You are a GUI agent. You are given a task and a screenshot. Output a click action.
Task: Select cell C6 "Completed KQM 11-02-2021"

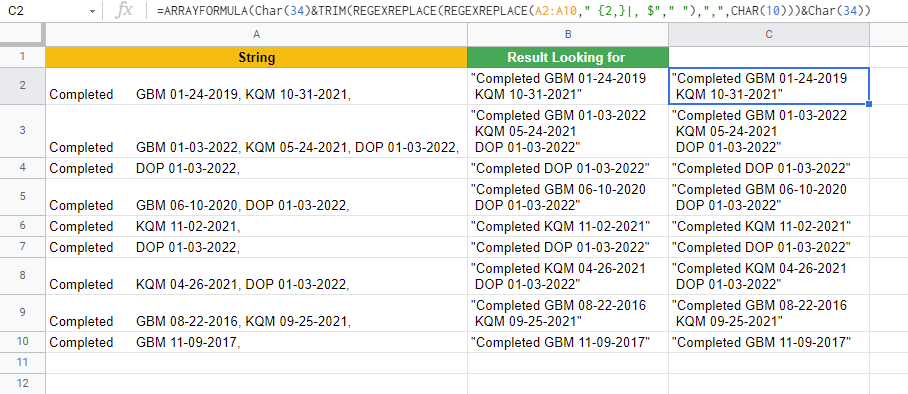[x=769, y=226]
